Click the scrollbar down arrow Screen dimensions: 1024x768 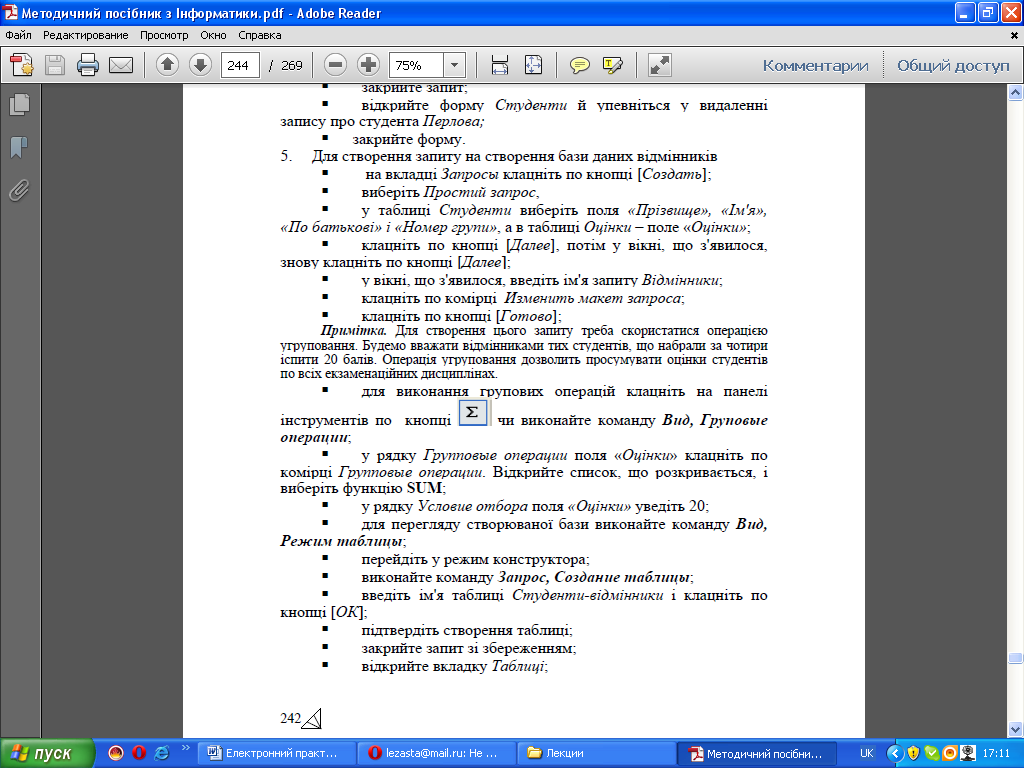1016,728
